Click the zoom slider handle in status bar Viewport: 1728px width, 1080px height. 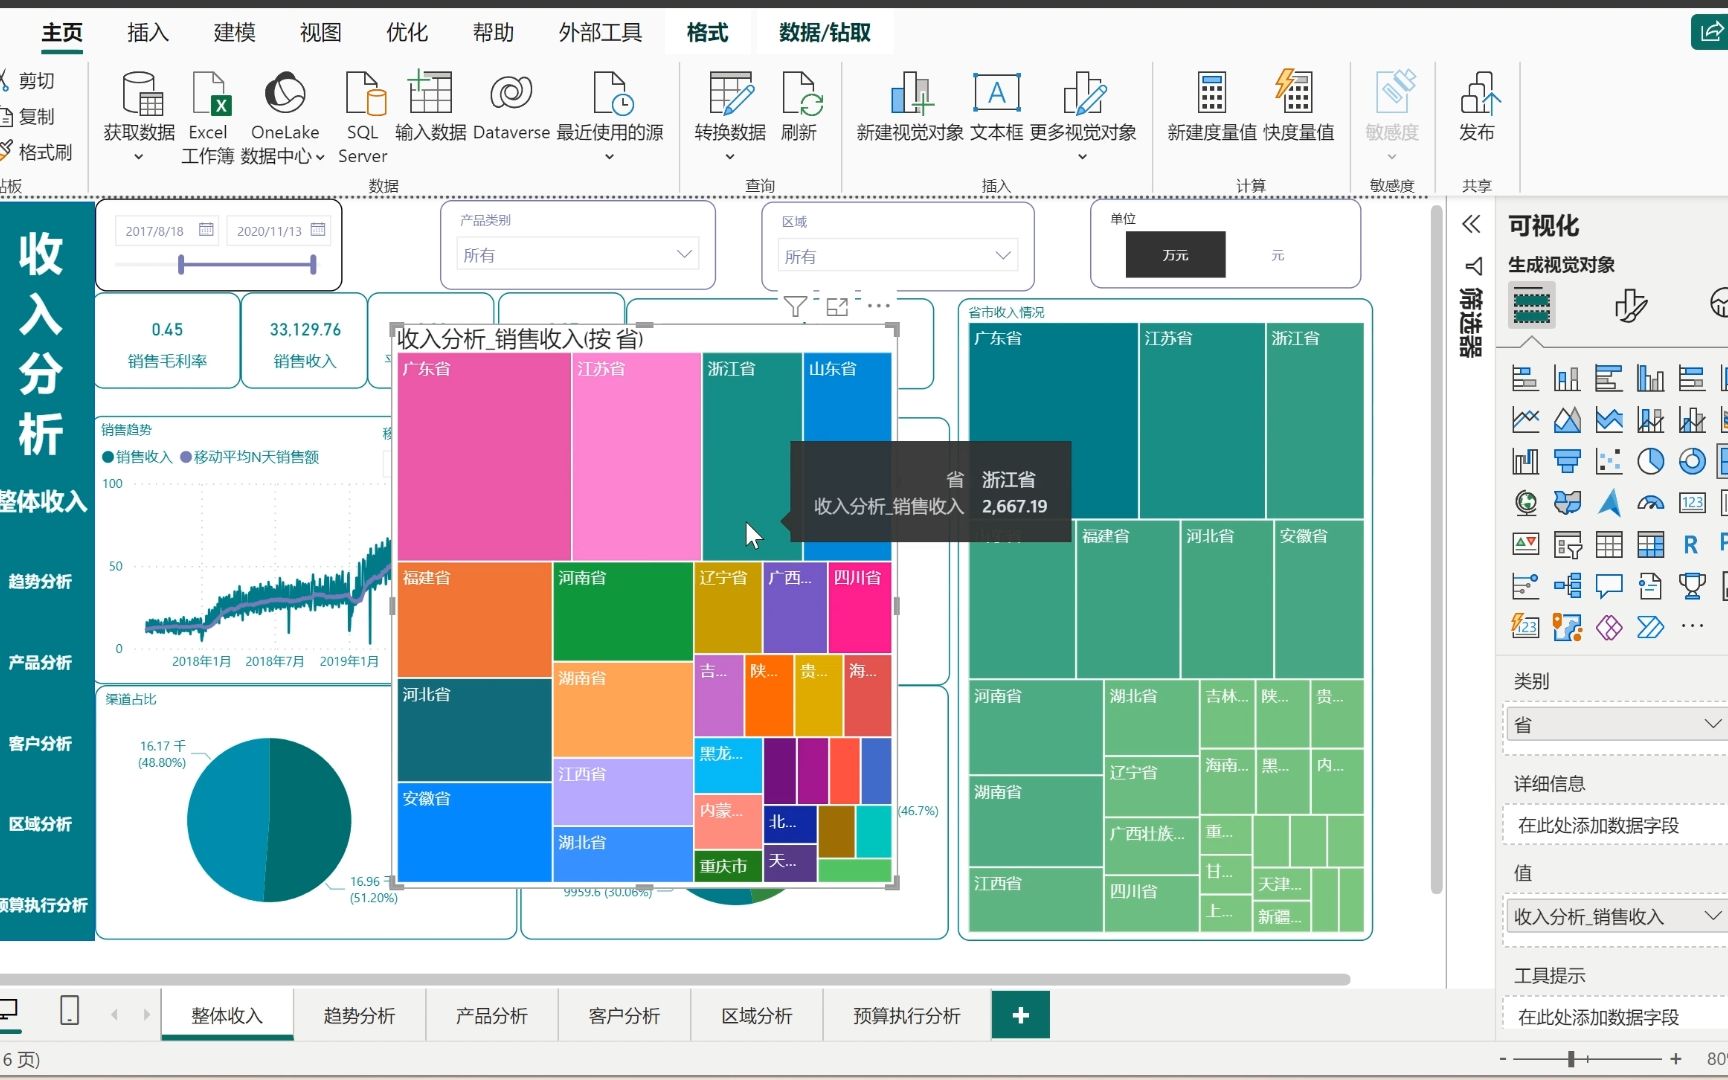click(1571, 1058)
